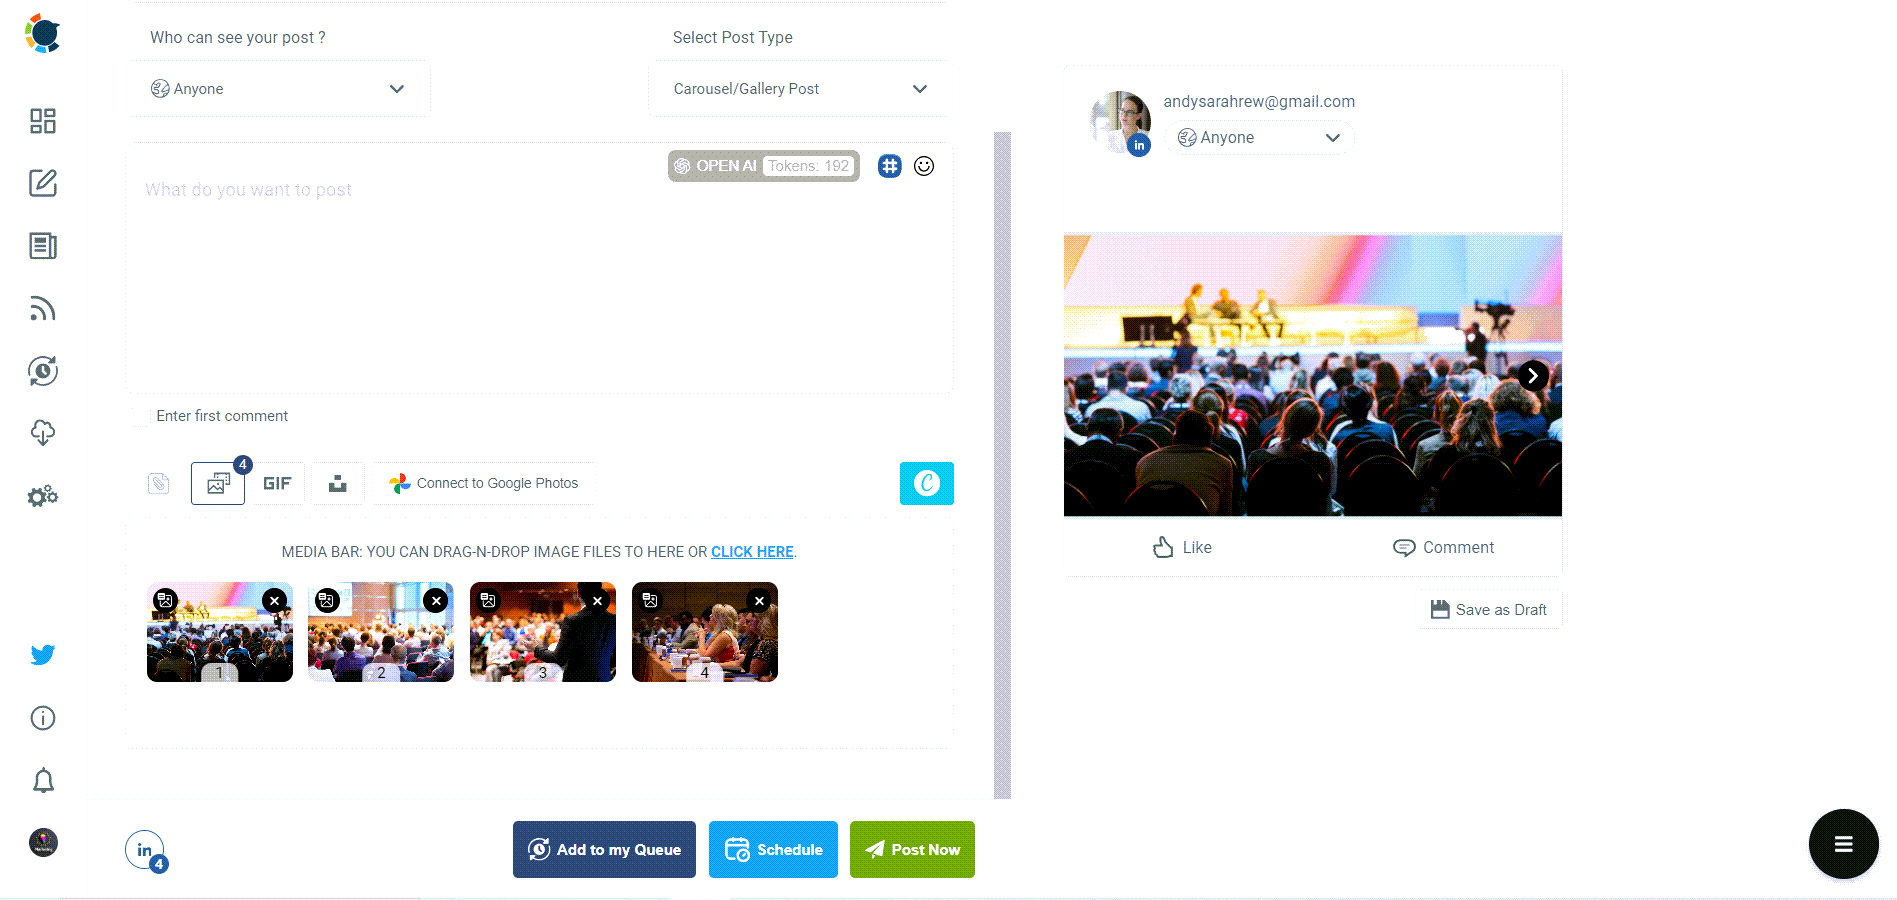Enable the Enter first comment option
Viewport: 1897px width, 900px height.
141,416
